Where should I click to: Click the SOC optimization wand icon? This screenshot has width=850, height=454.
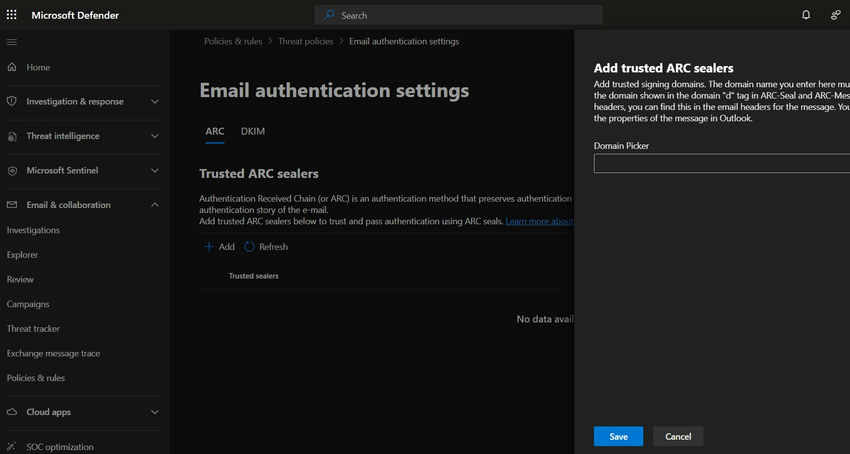[12, 446]
